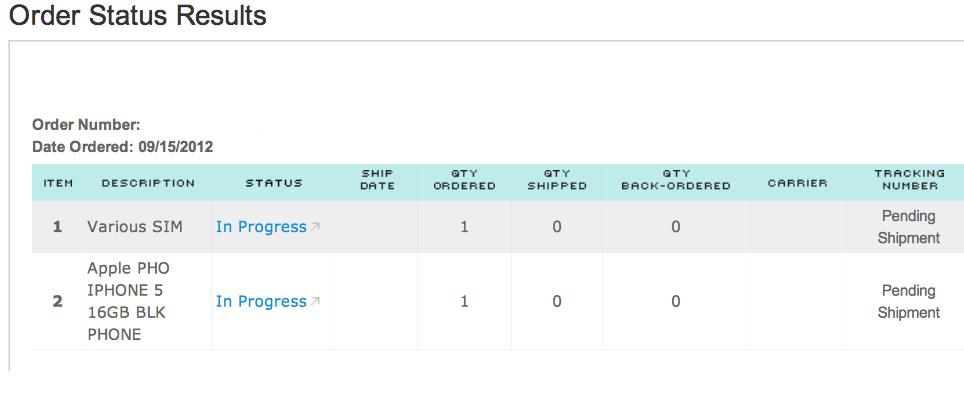This screenshot has height=401, width=964.
Task: Click the Various SIM description cell
Action: tap(135, 227)
